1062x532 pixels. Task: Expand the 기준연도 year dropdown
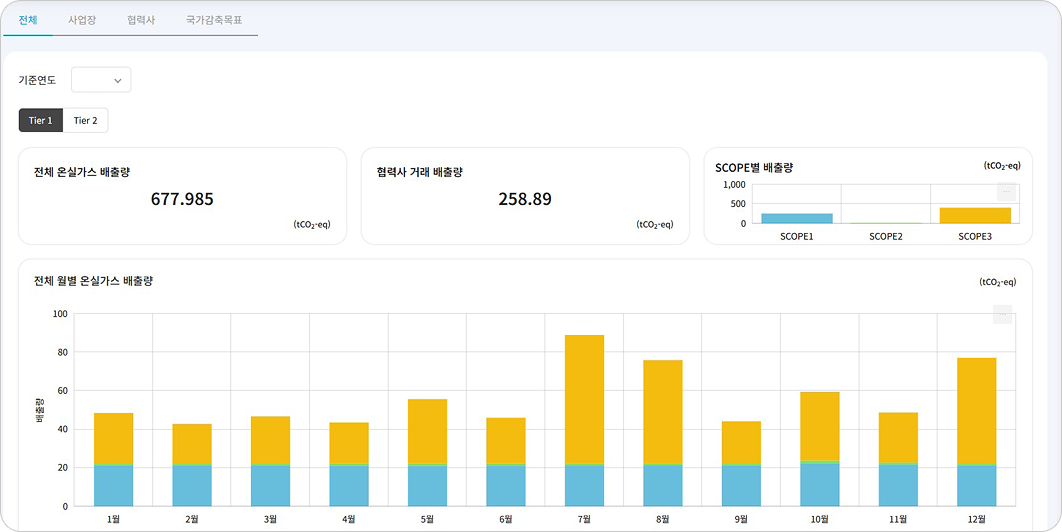pyautogui.click(x=101, y=80)
